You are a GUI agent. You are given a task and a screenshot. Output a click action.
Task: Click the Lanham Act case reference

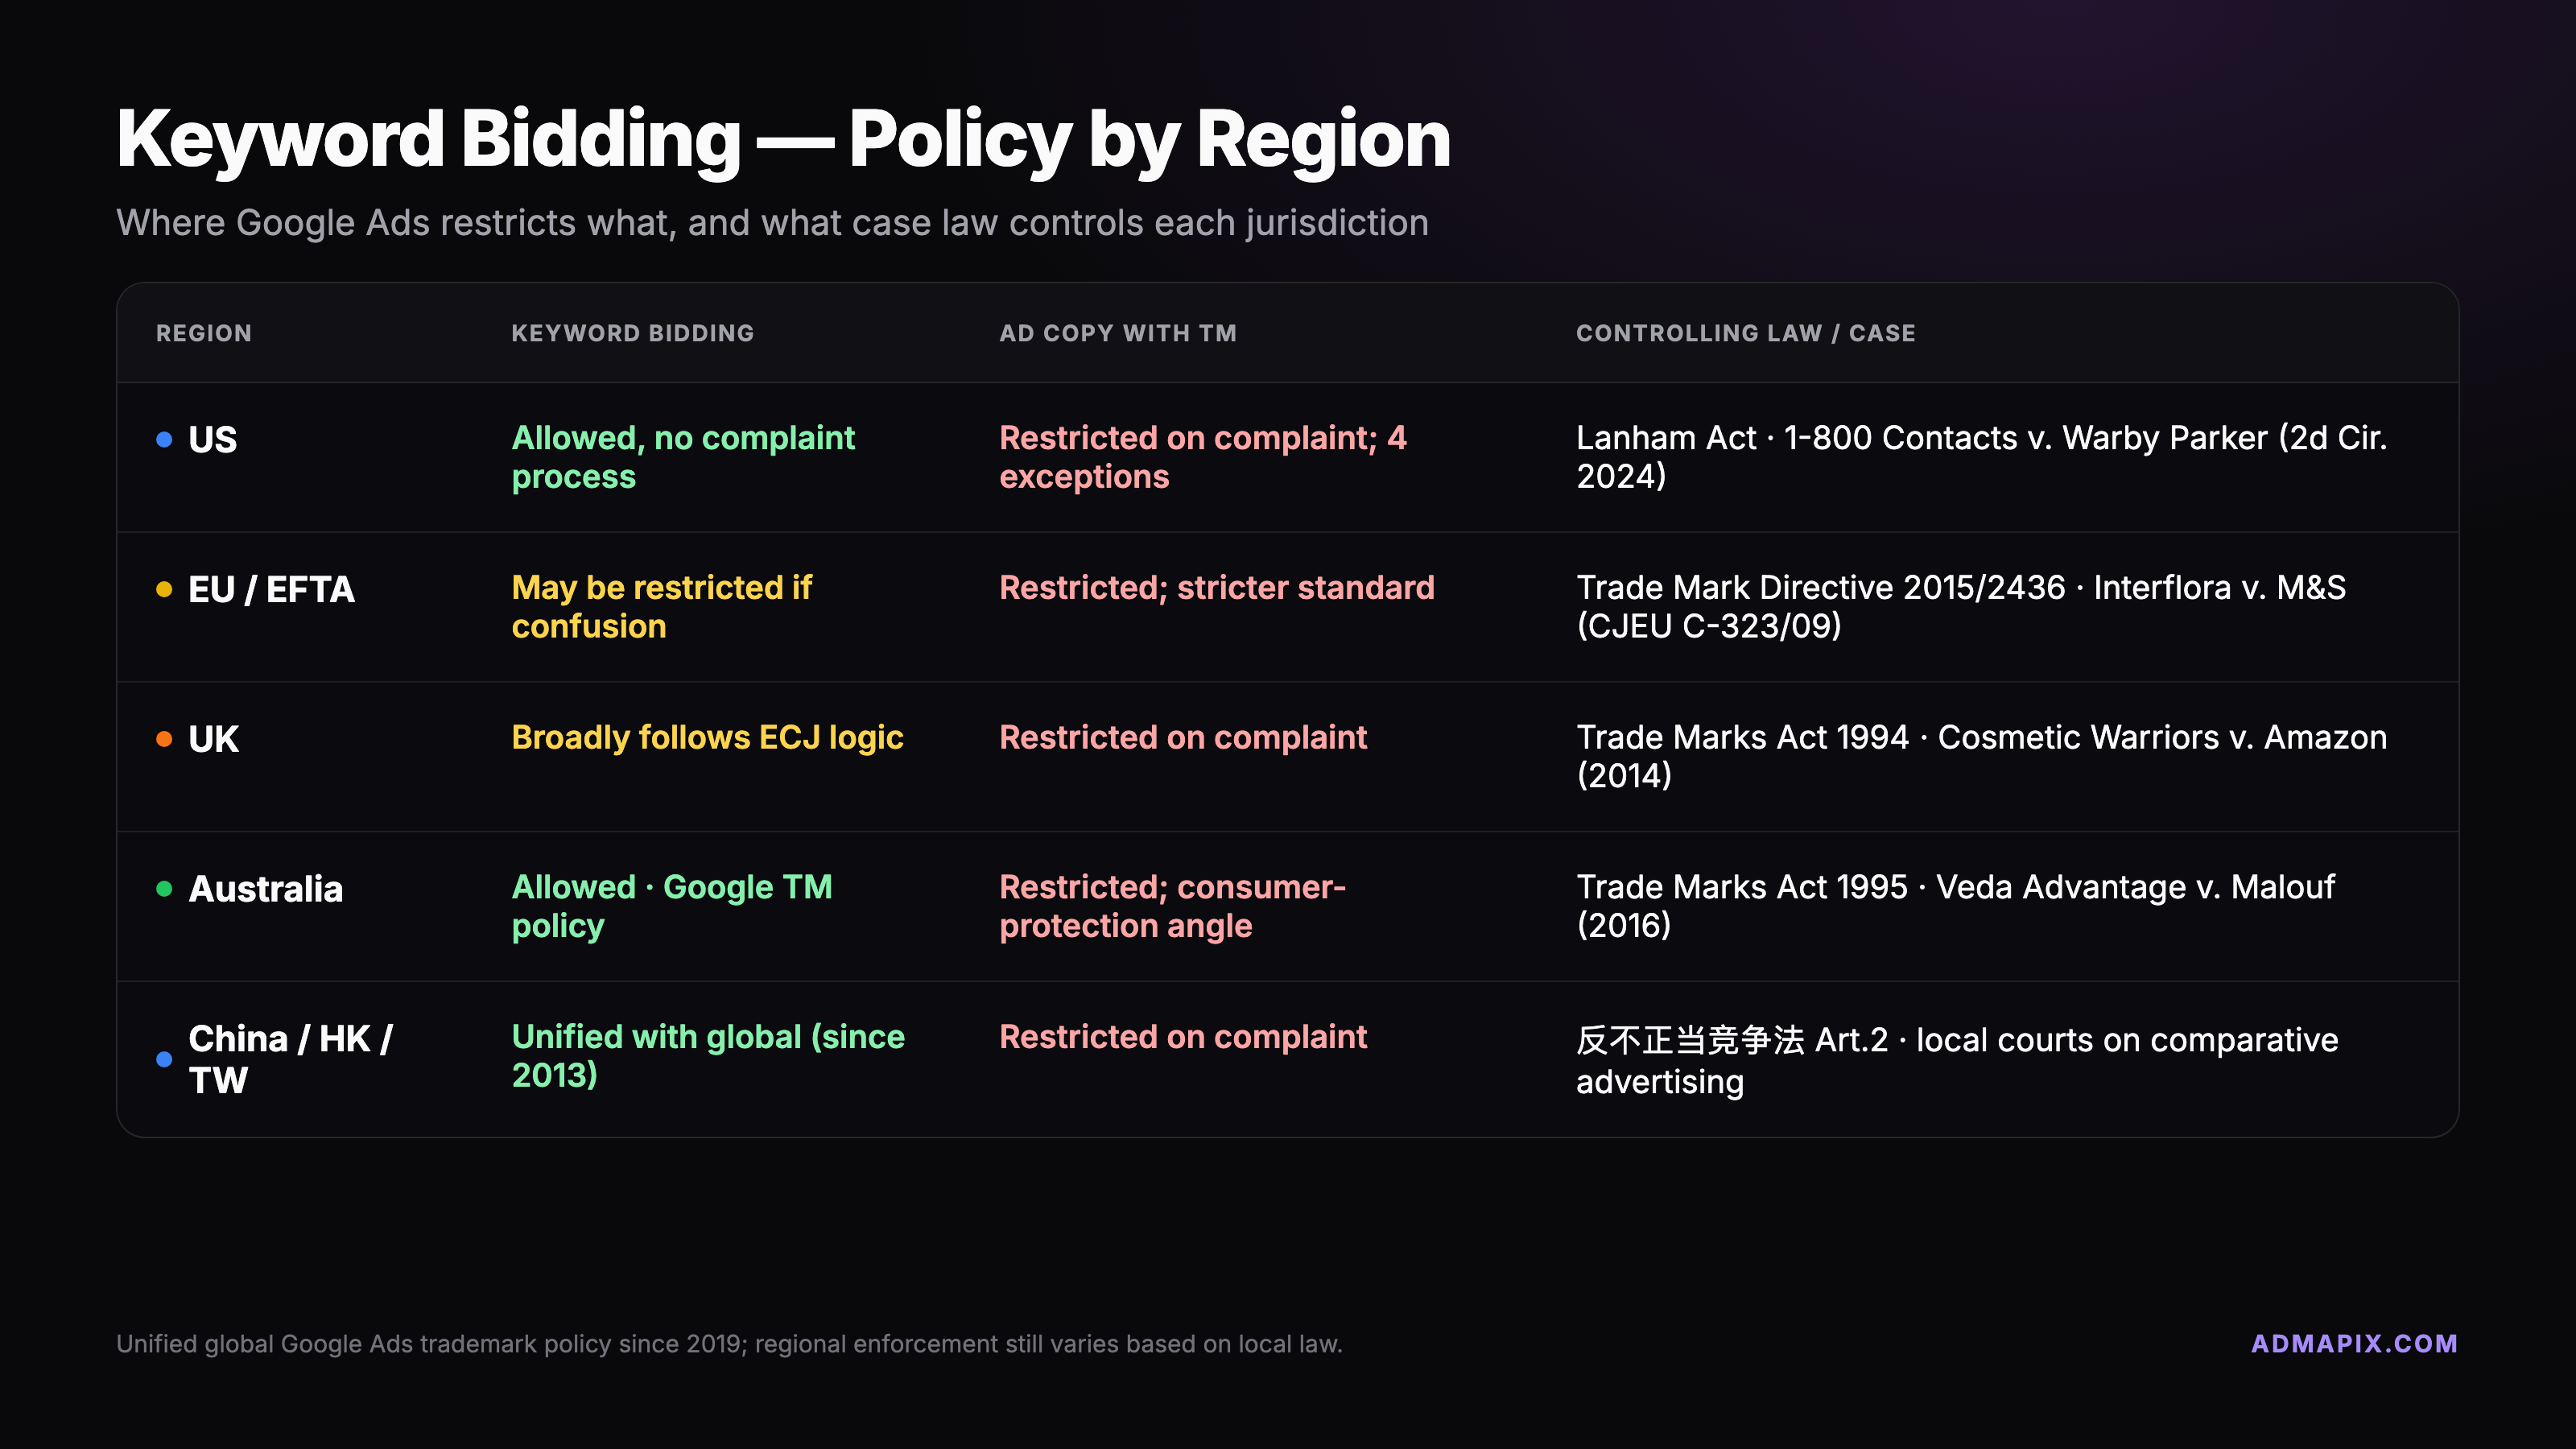tap(1981, 457)
